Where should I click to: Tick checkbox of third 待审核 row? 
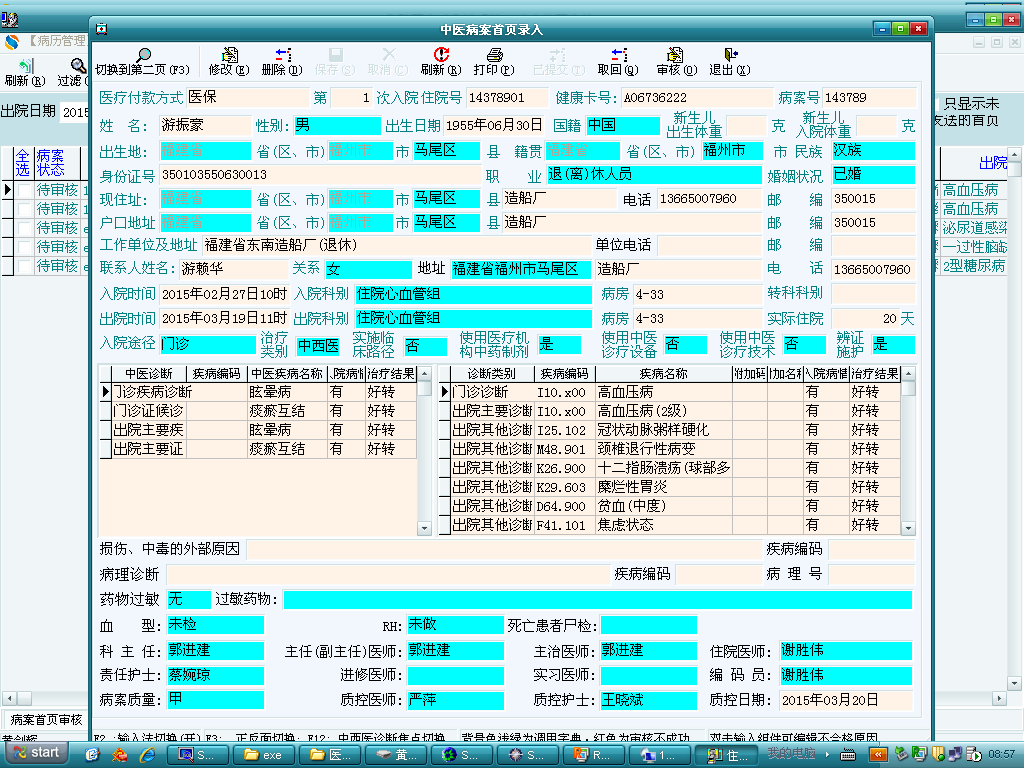(24, 228)
